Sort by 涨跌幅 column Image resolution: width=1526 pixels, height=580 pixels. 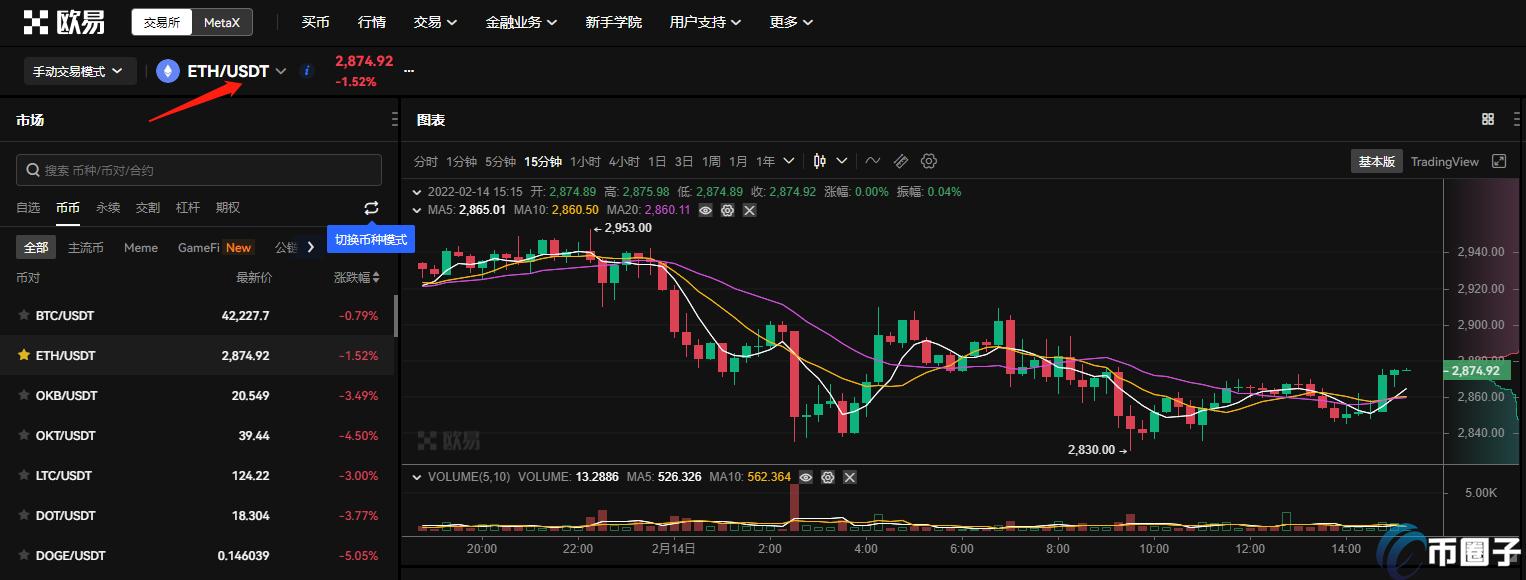click(x=357, y=278)
